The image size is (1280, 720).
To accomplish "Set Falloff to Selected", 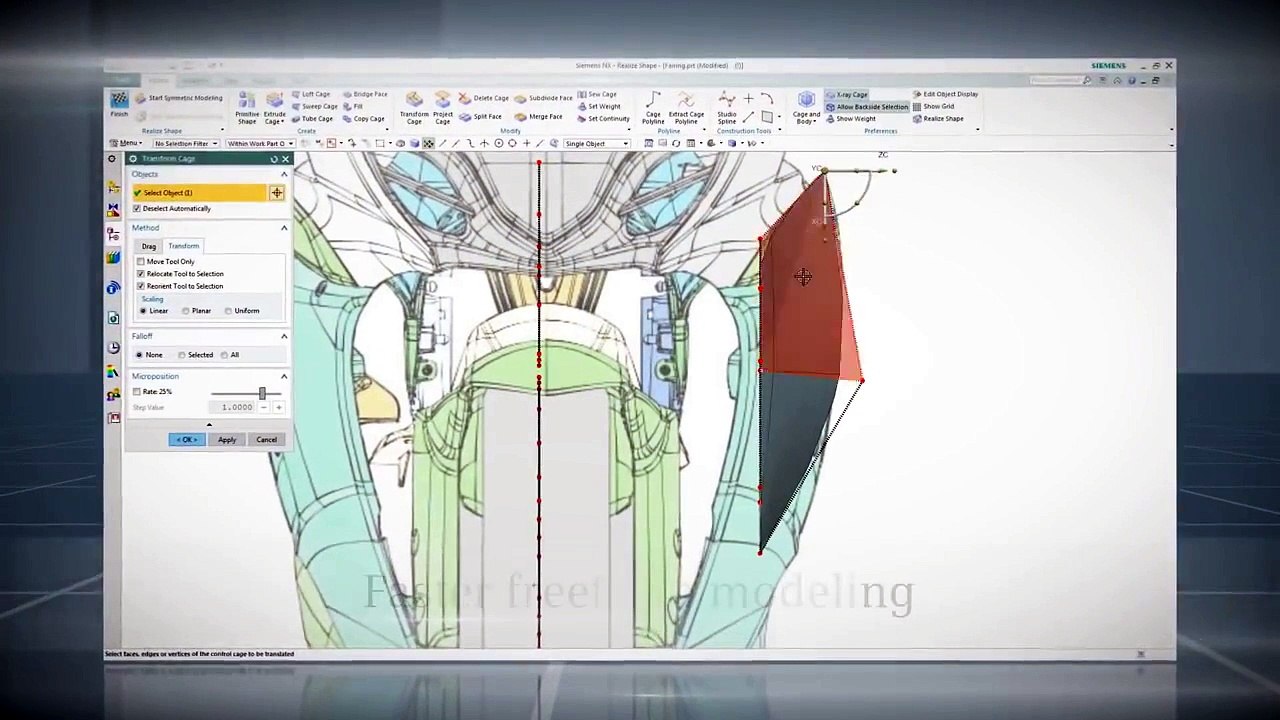I will click(x=181, y=355).
